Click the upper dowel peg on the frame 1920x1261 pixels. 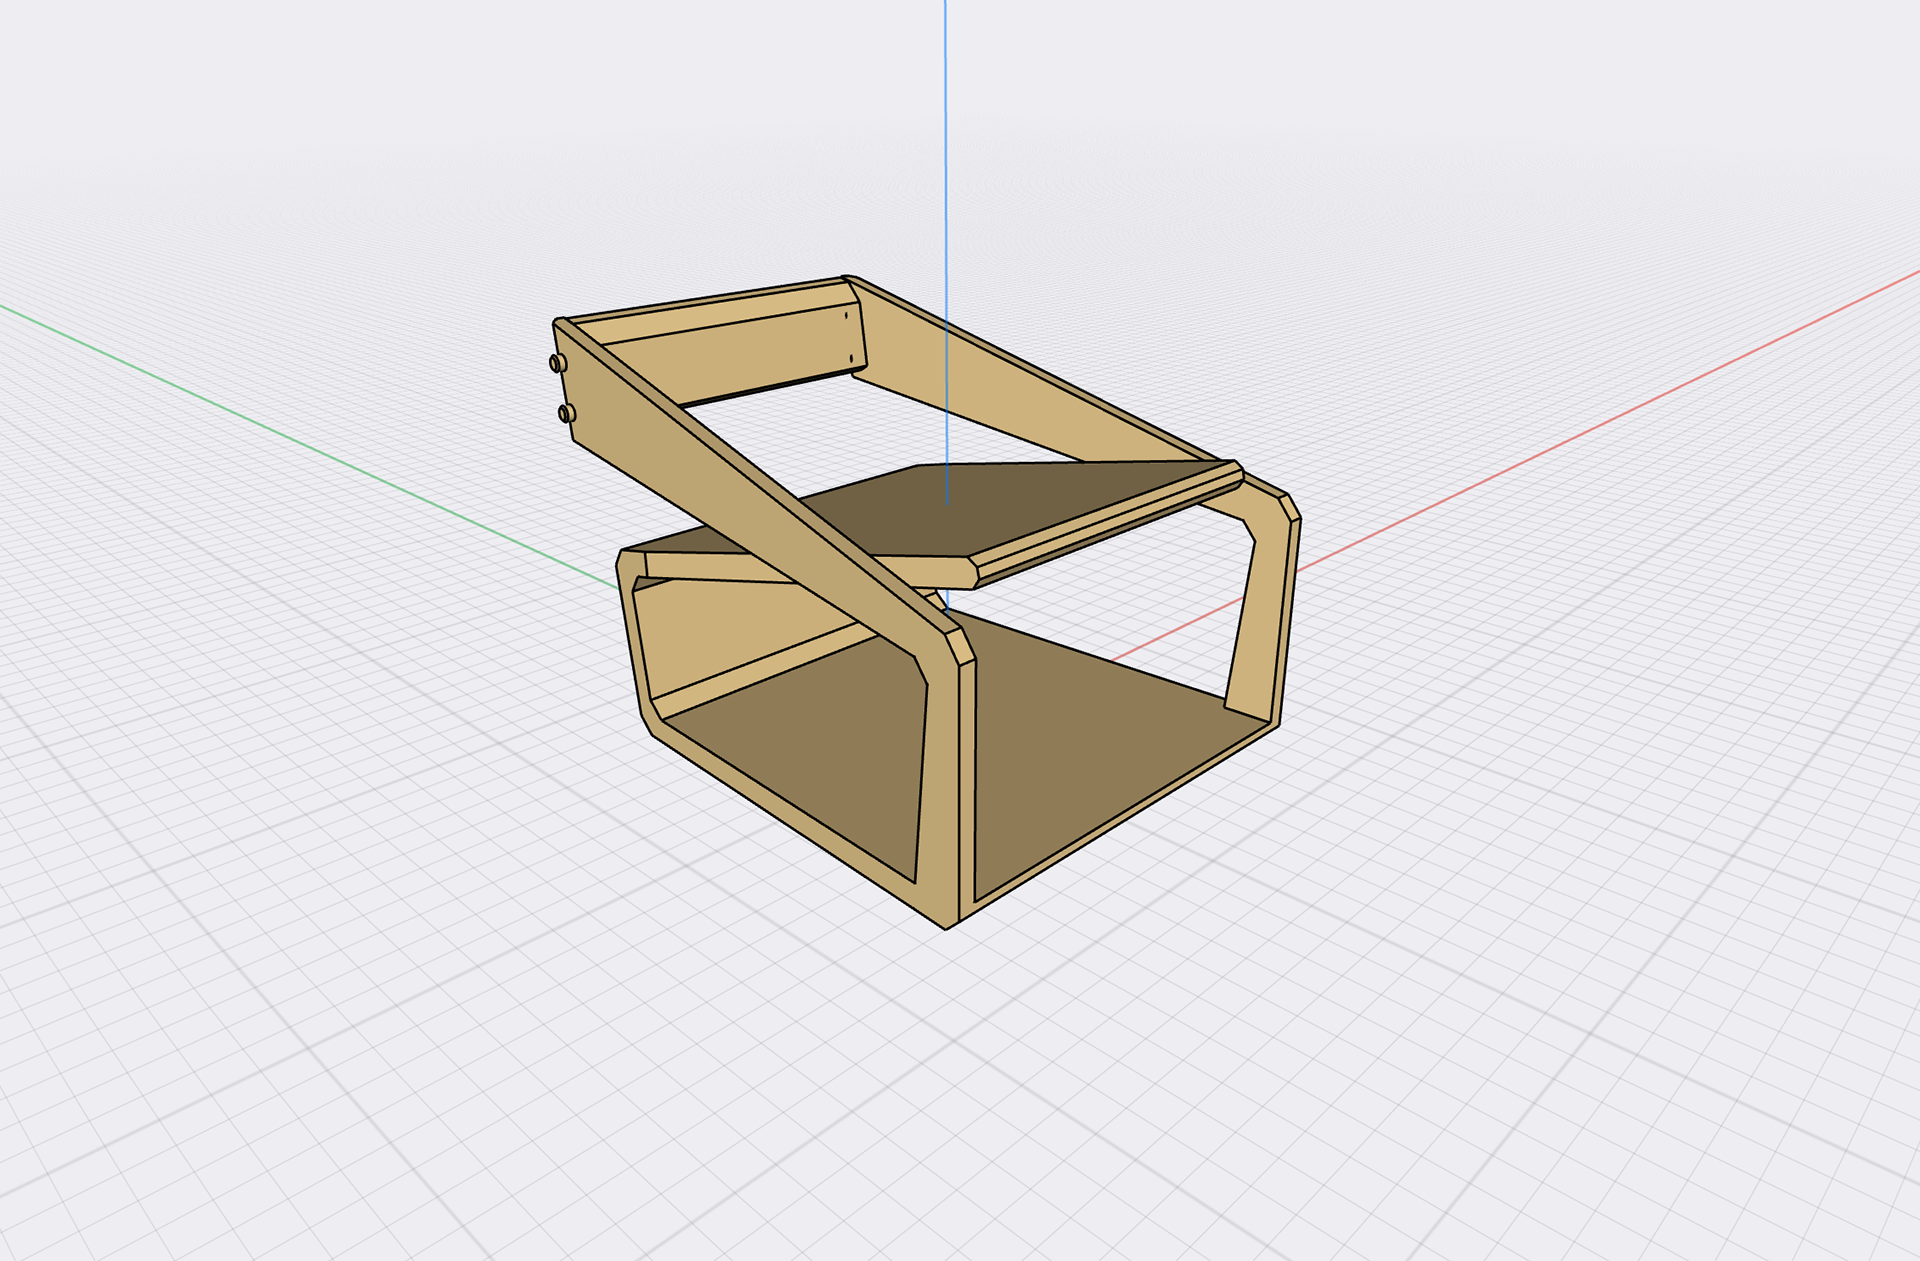click(557, 364)
